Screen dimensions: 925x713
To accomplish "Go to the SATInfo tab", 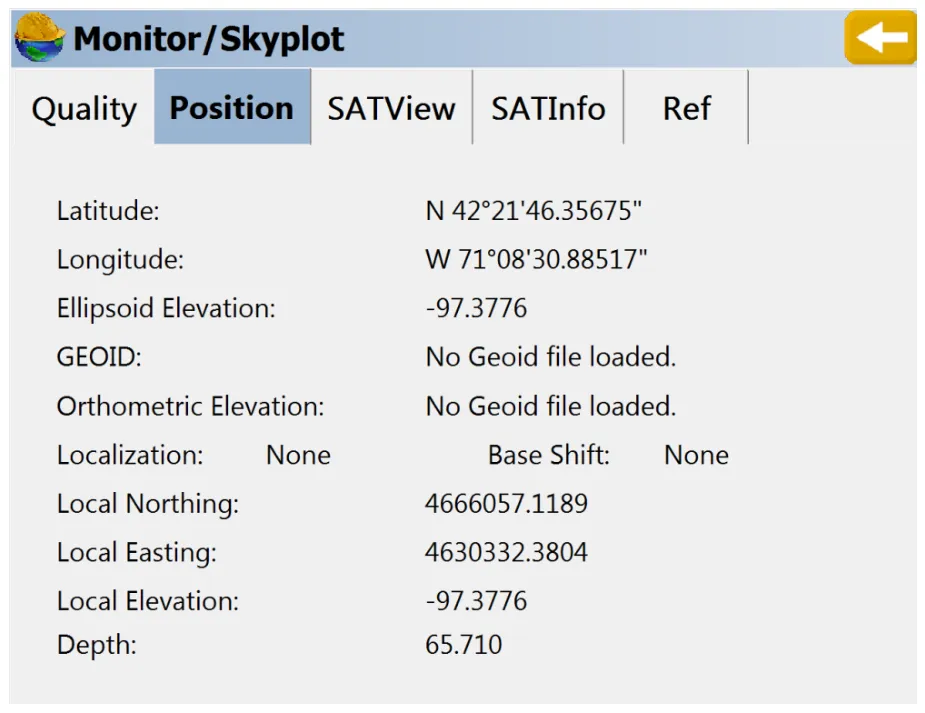I will click(x=548, y=109).
